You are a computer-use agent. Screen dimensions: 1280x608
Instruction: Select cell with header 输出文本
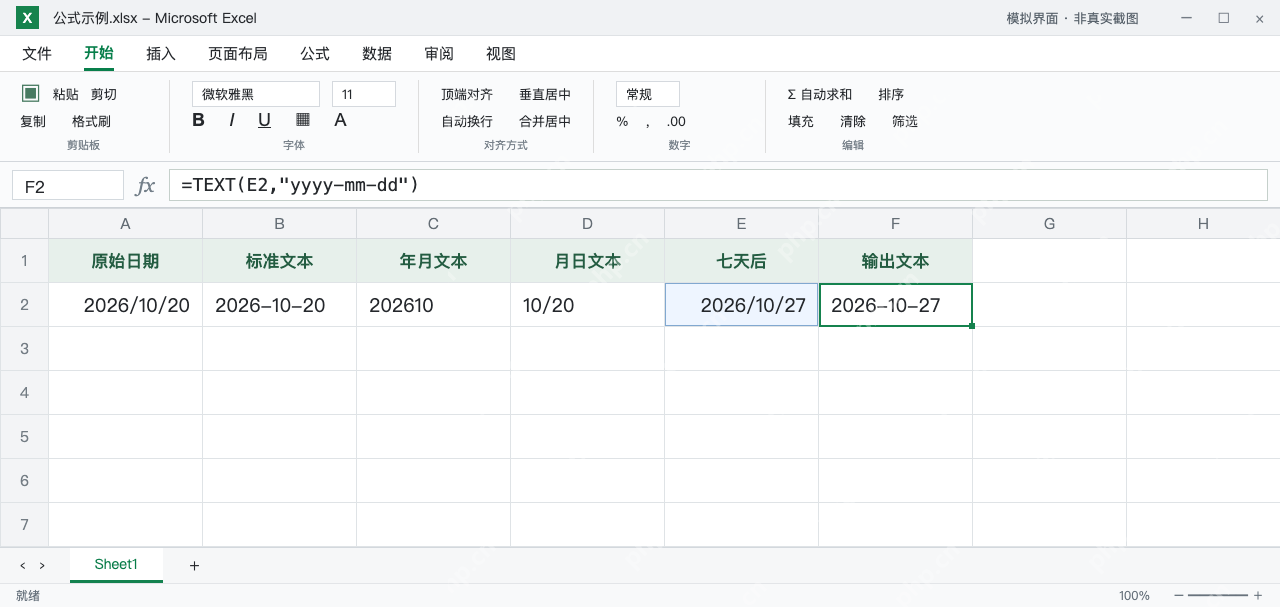pyautogui.click(x=895, y=261)
